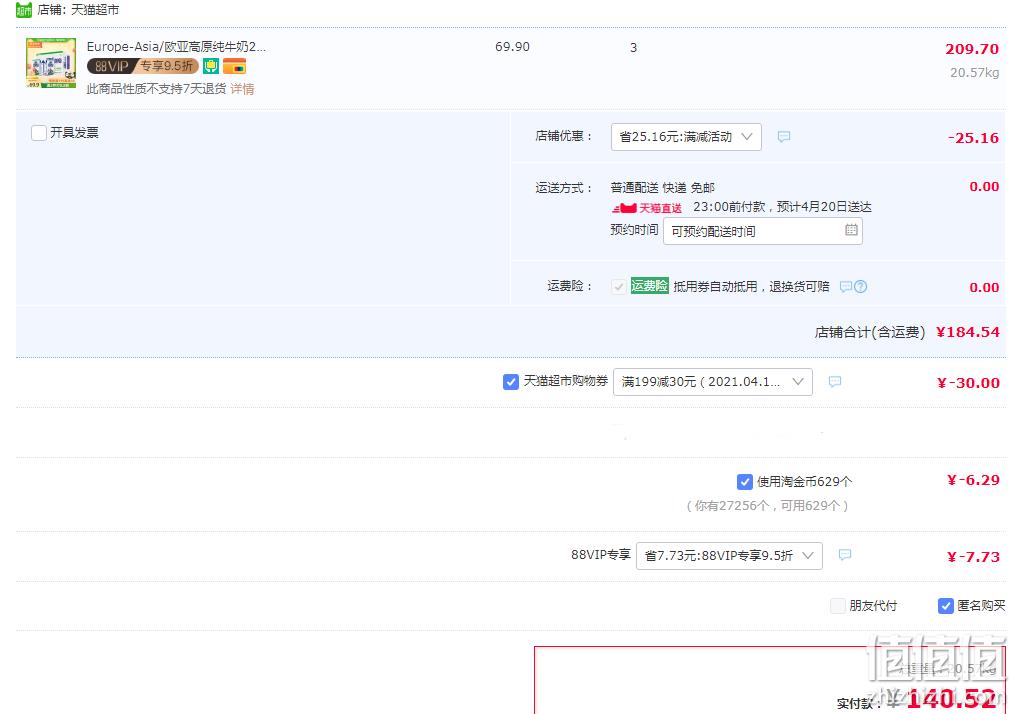Uncheck the 天猫超市购物券 checkbox
Image resolution: width=1016 pixels, height=714 pixels.
(511, 382)
